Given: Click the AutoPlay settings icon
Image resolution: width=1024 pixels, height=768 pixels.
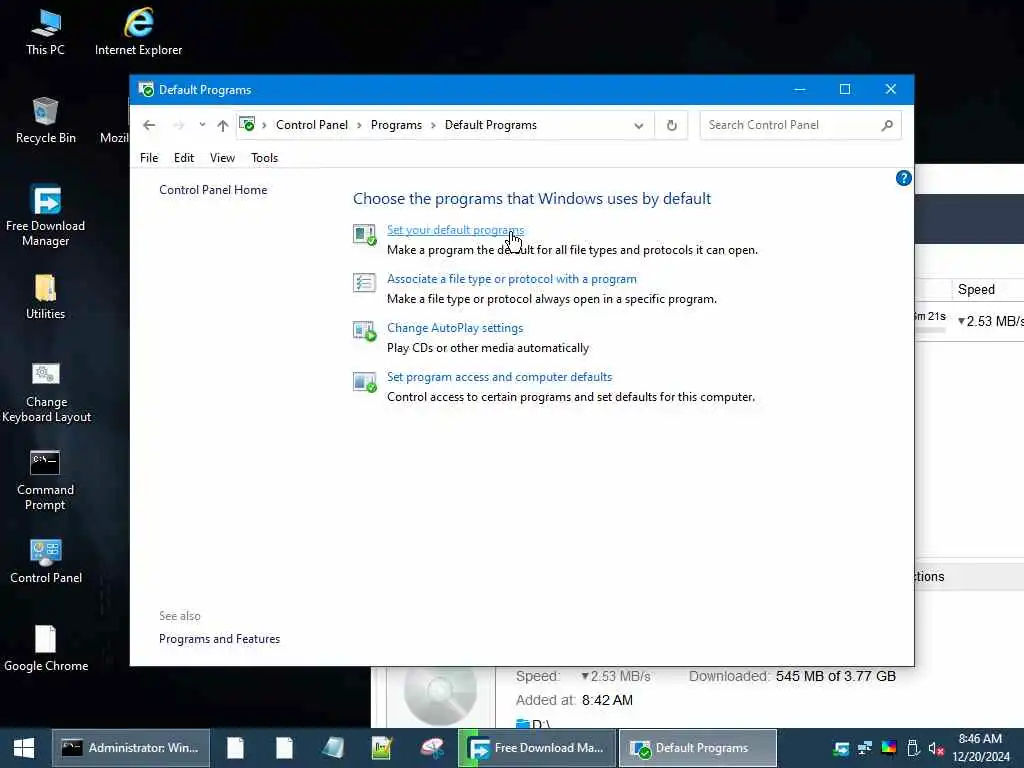Looking at the screenshot, I should pyautogui.click(x=364, y=331).
